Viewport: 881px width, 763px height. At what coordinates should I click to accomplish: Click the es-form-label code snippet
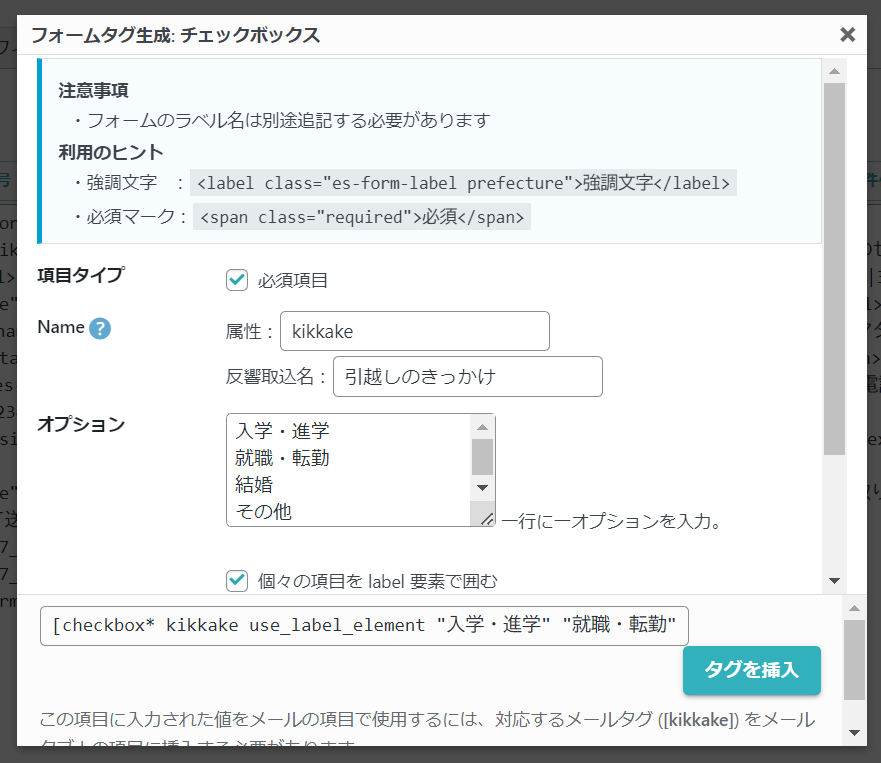pyautogui.click(x=463, y=183)
